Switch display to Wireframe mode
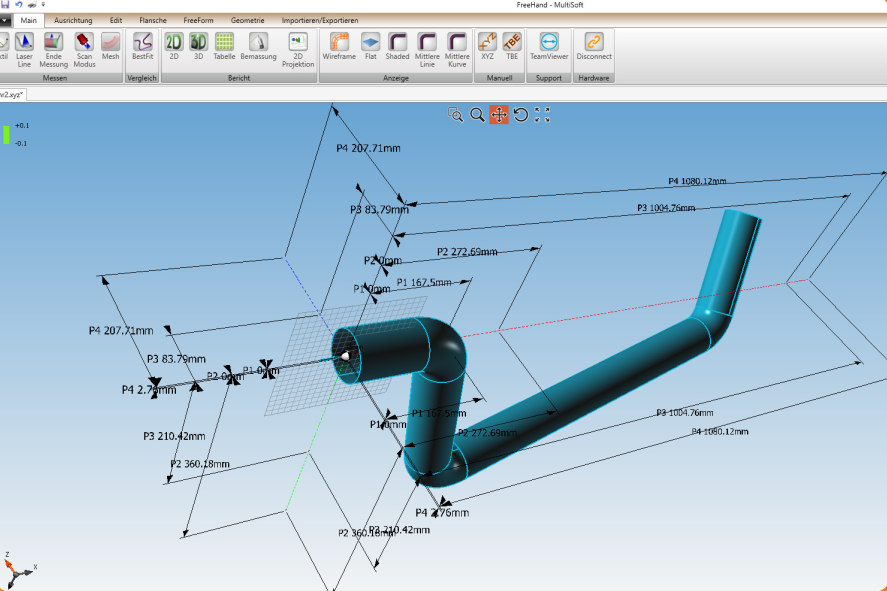 339,47
